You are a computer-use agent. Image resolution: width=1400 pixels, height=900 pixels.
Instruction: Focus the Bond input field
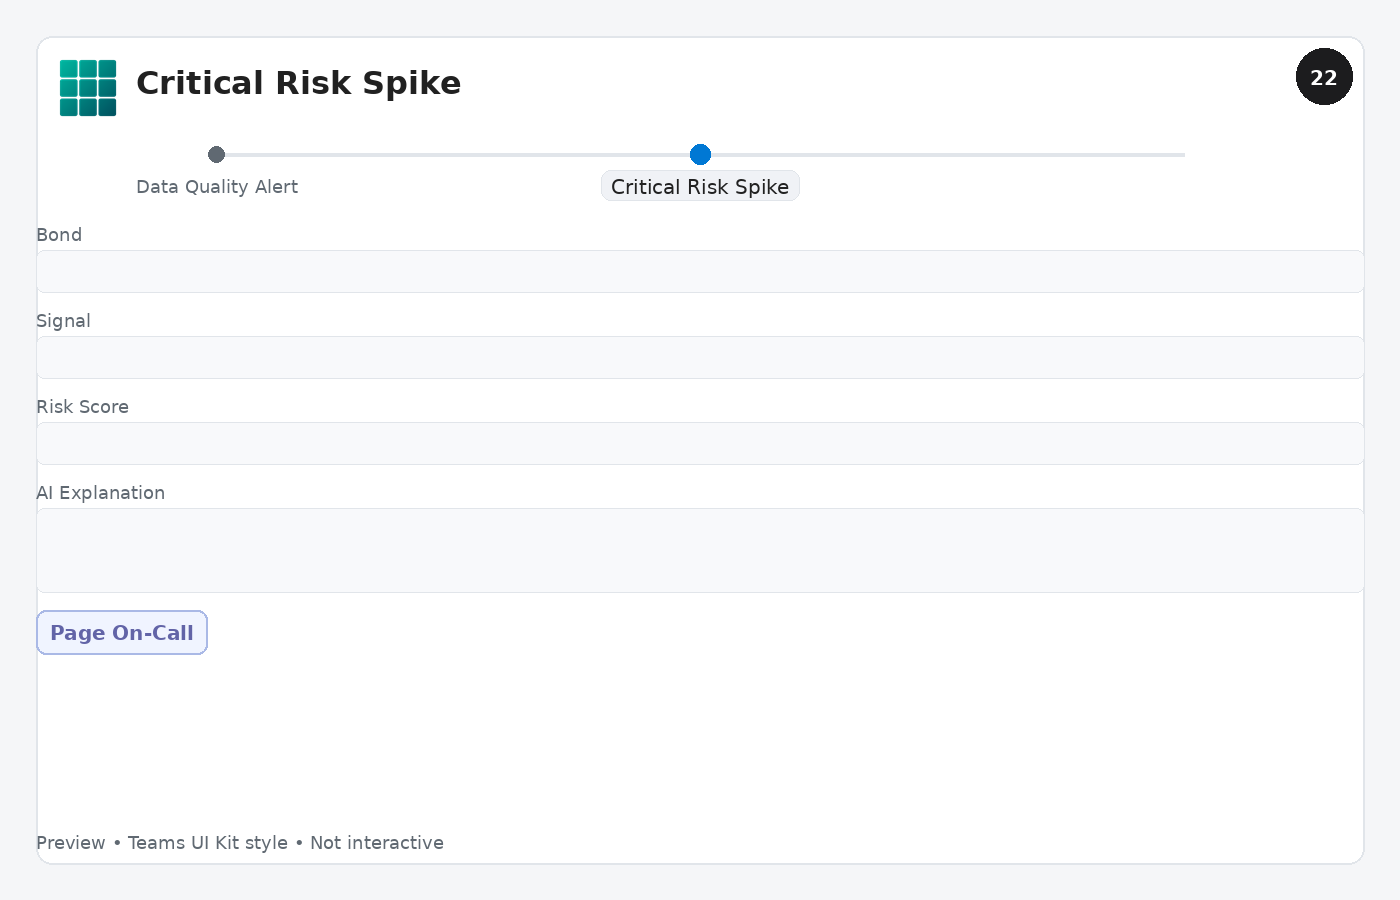coord(700,271)
